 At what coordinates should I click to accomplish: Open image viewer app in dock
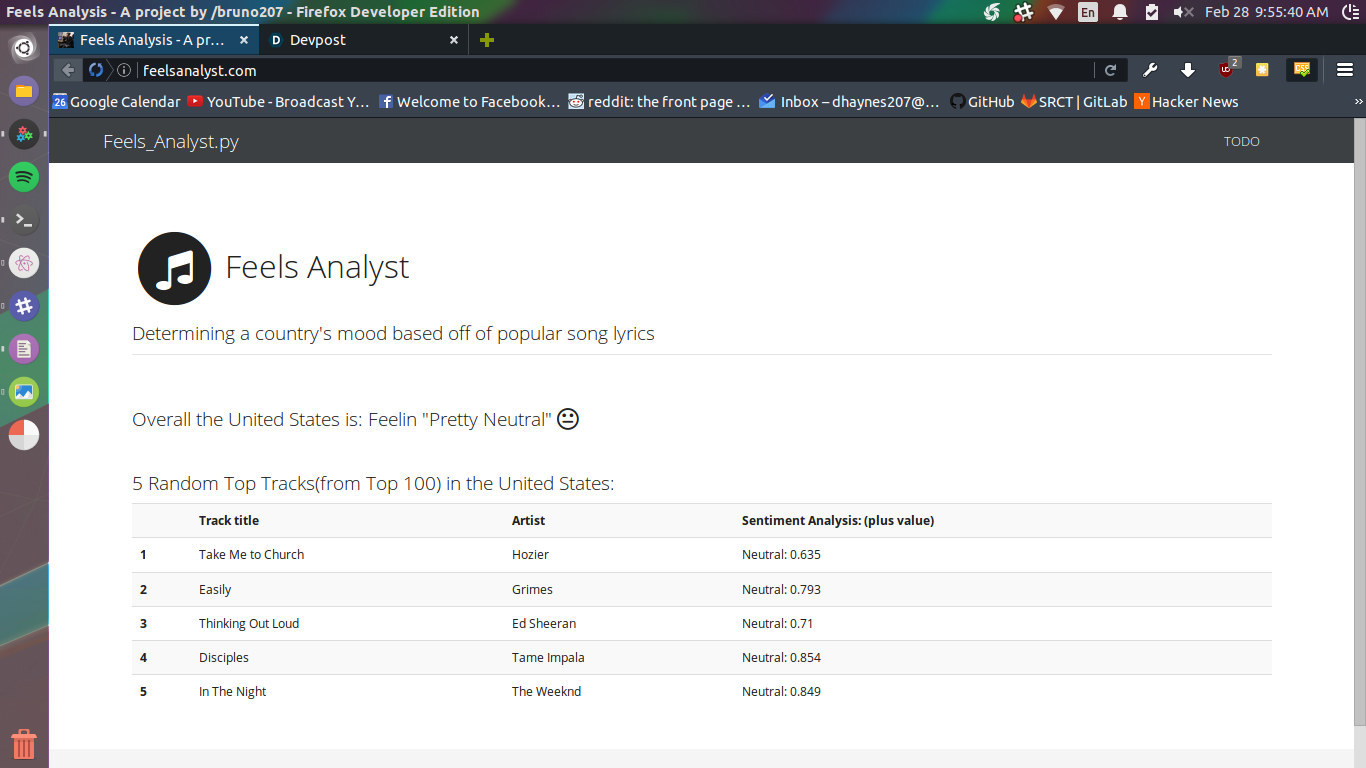click(24, 392)
